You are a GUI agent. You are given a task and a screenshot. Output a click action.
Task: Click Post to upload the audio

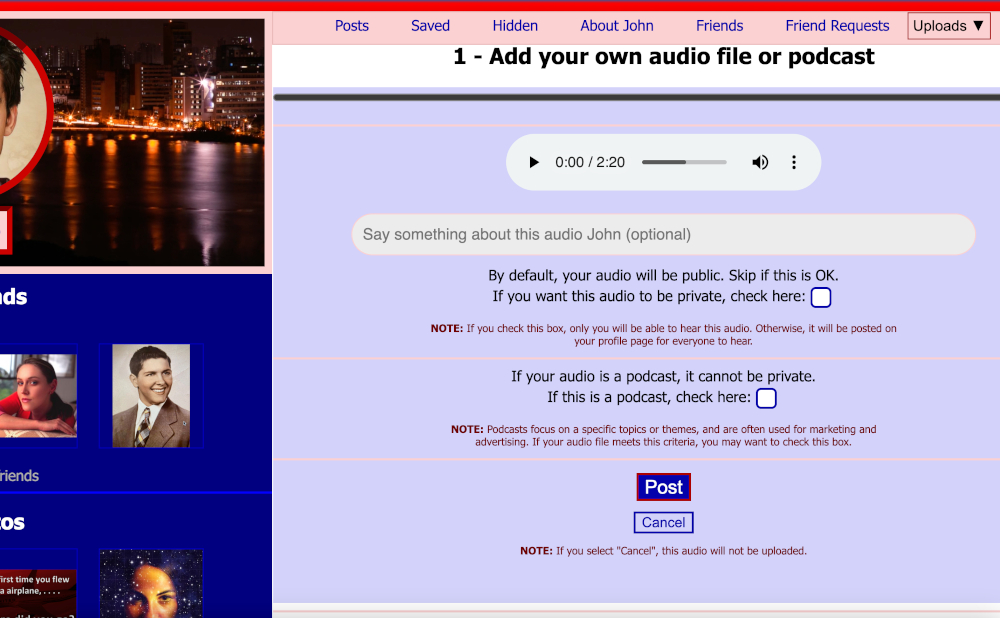tap(663, 487)
